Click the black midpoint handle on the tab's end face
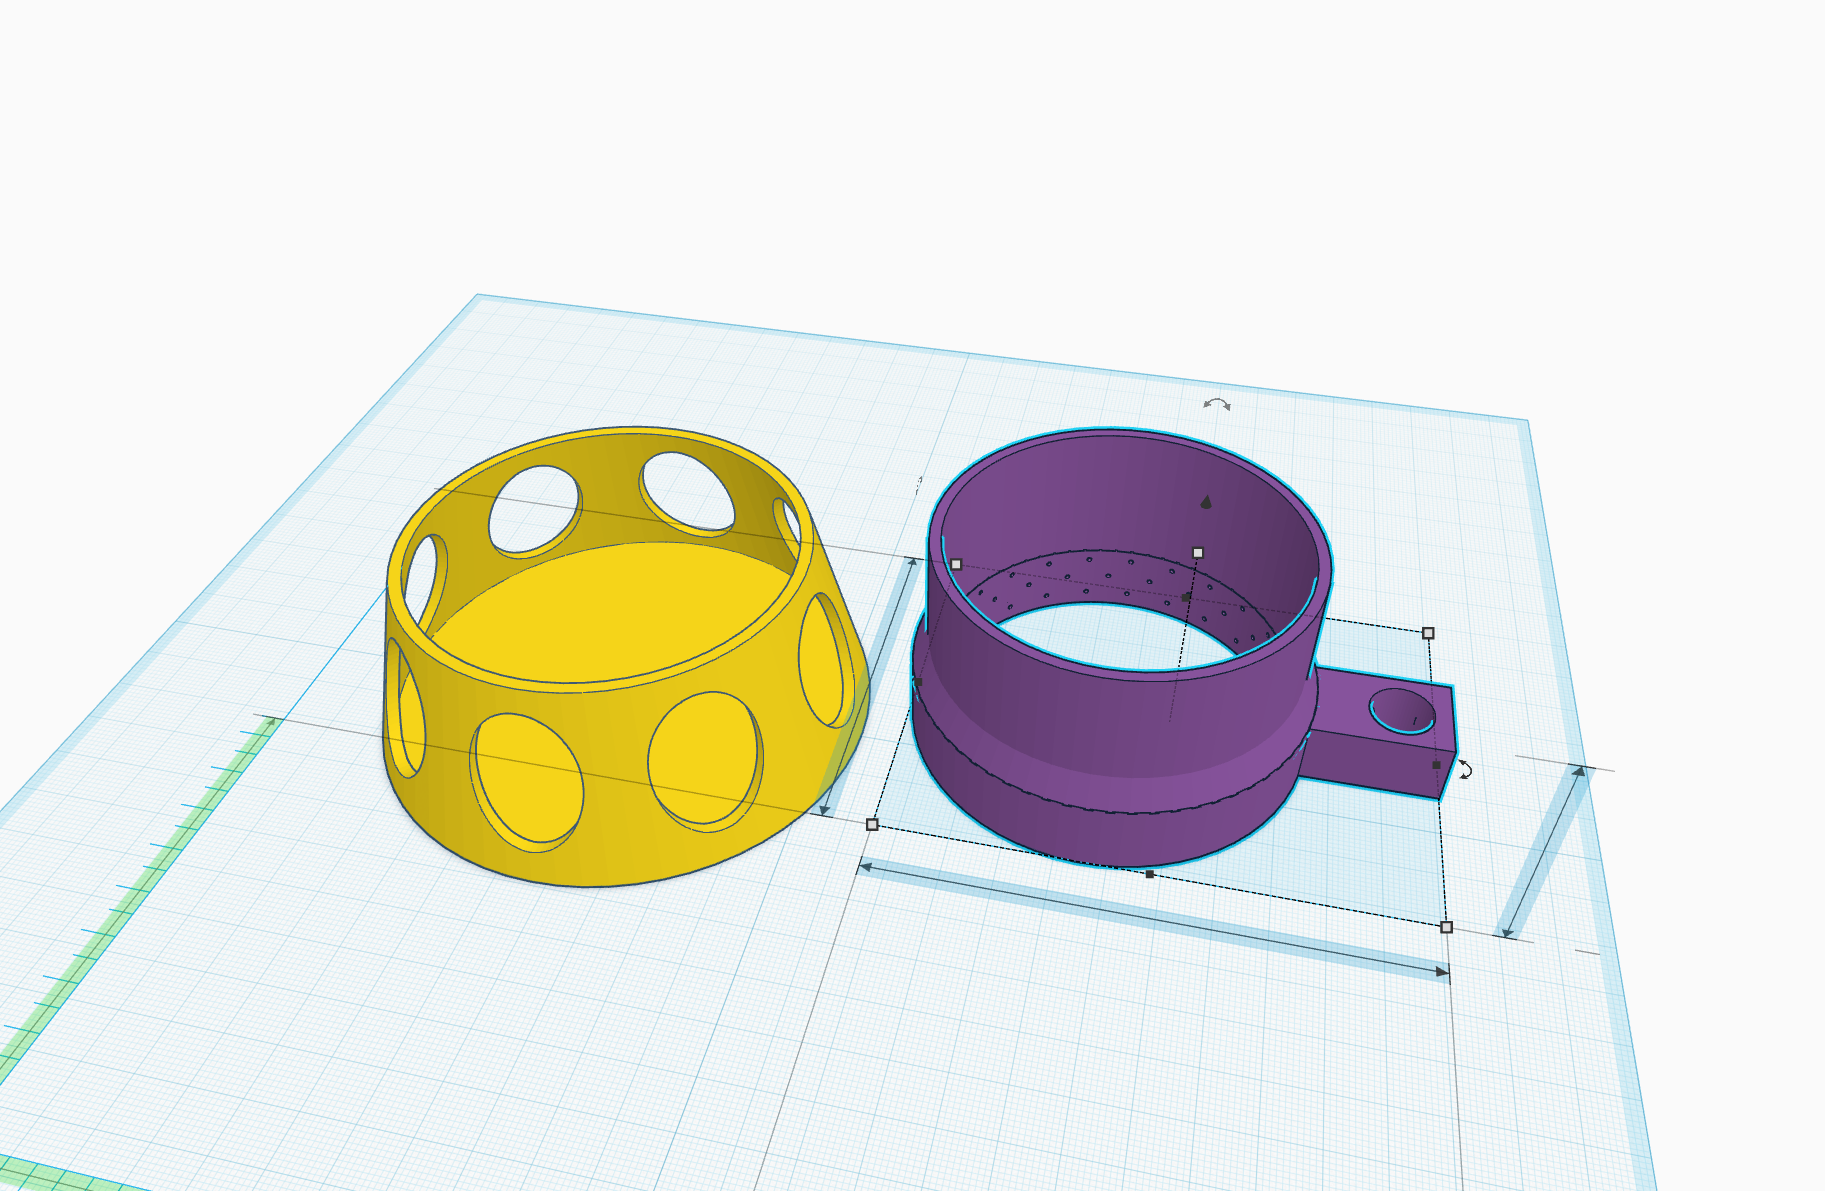1825x1191 pixels. [1437, 765]
